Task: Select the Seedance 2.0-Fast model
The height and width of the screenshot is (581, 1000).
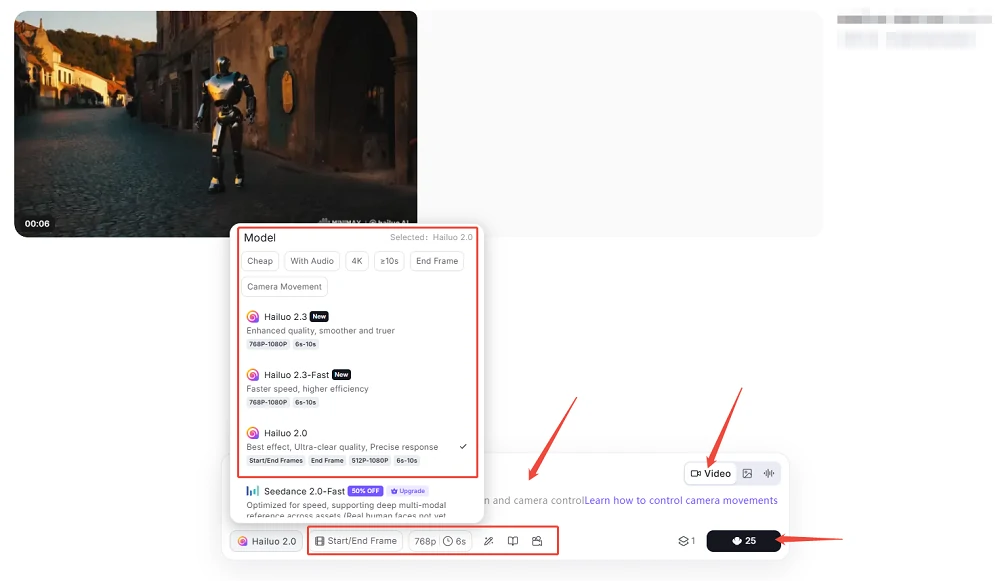Action: click(x=357, y=502)
